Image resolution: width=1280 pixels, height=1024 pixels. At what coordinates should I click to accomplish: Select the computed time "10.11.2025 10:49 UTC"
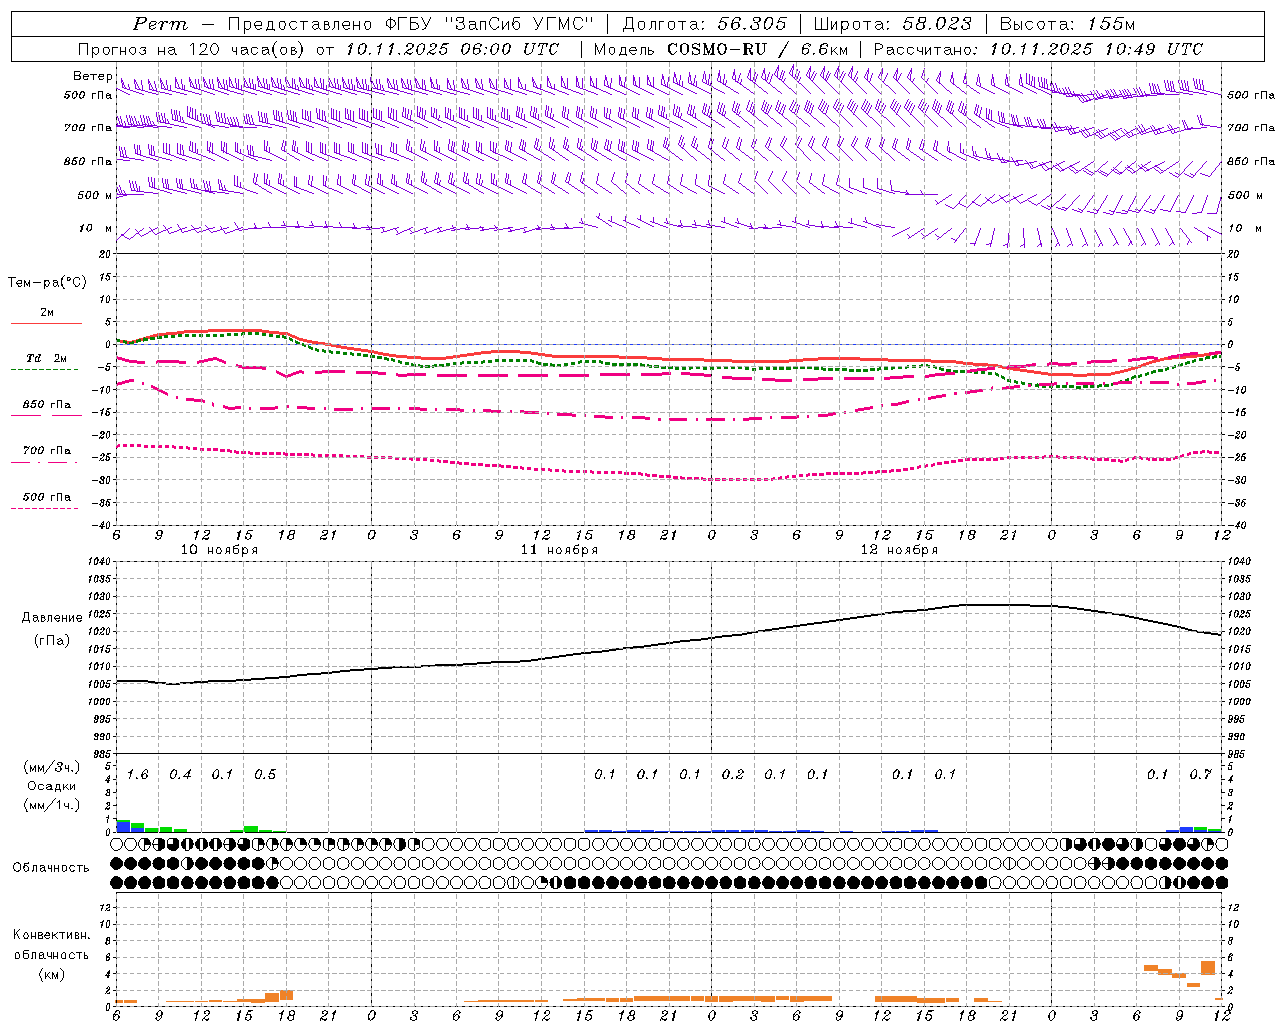[1096, 49]
